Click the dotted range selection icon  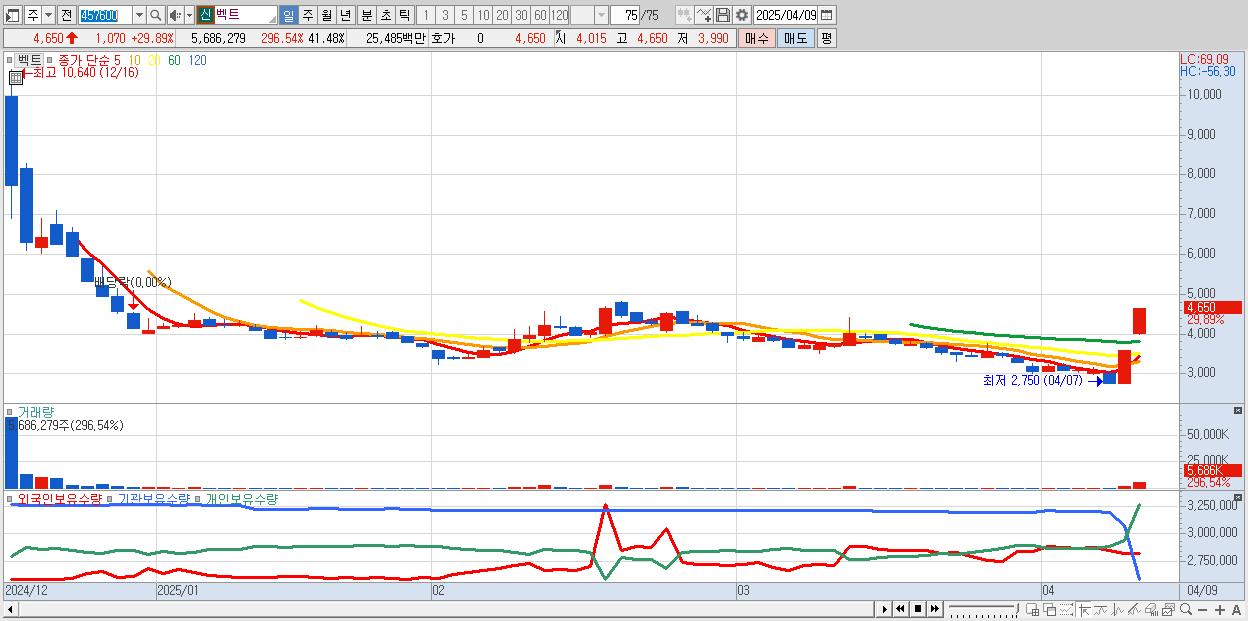(x=1067, y=609)
